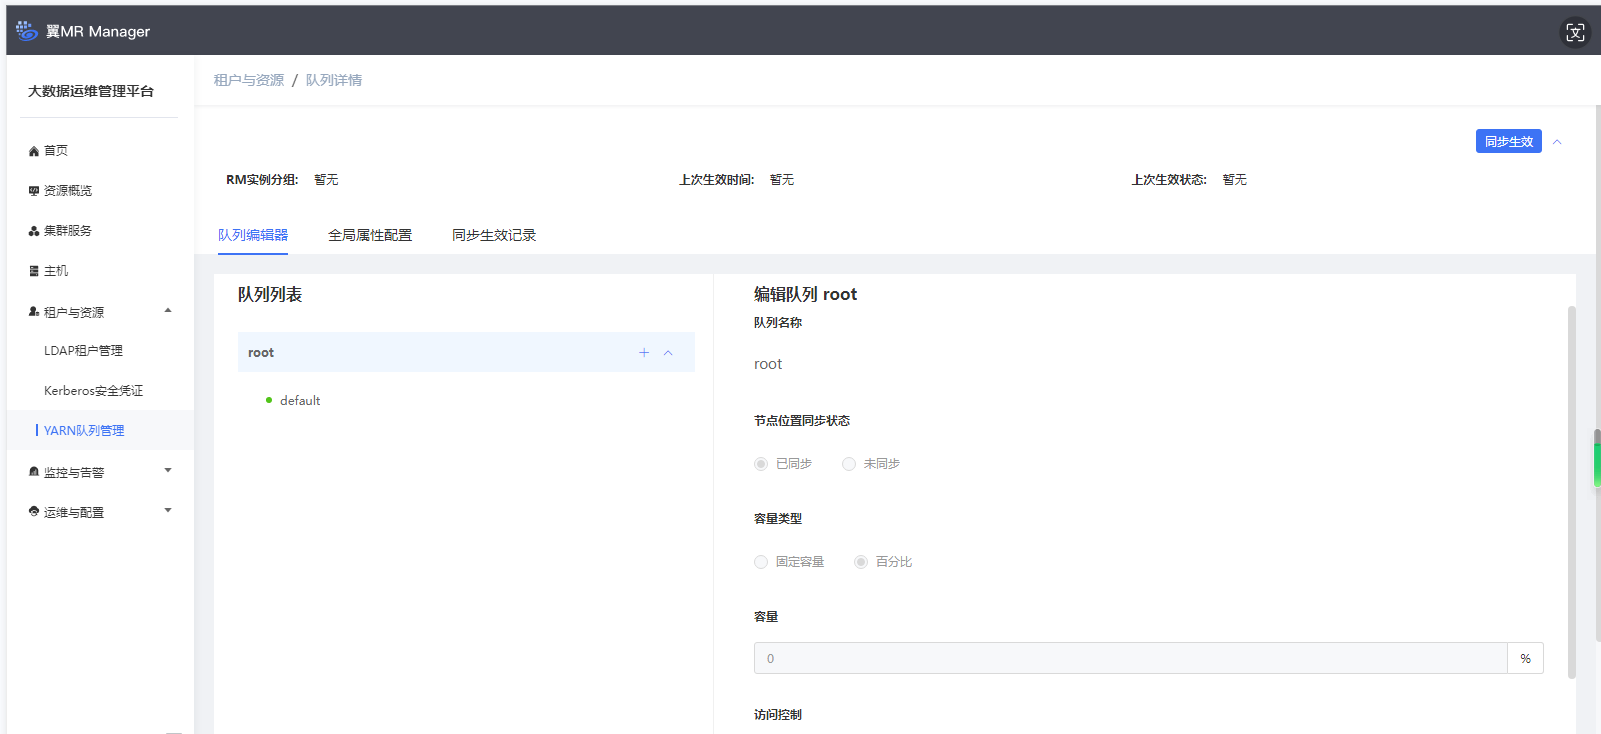Click the 运维与配置 gear icon
1601x734 pixels.
pyautogui.click(x=34, y=511)
